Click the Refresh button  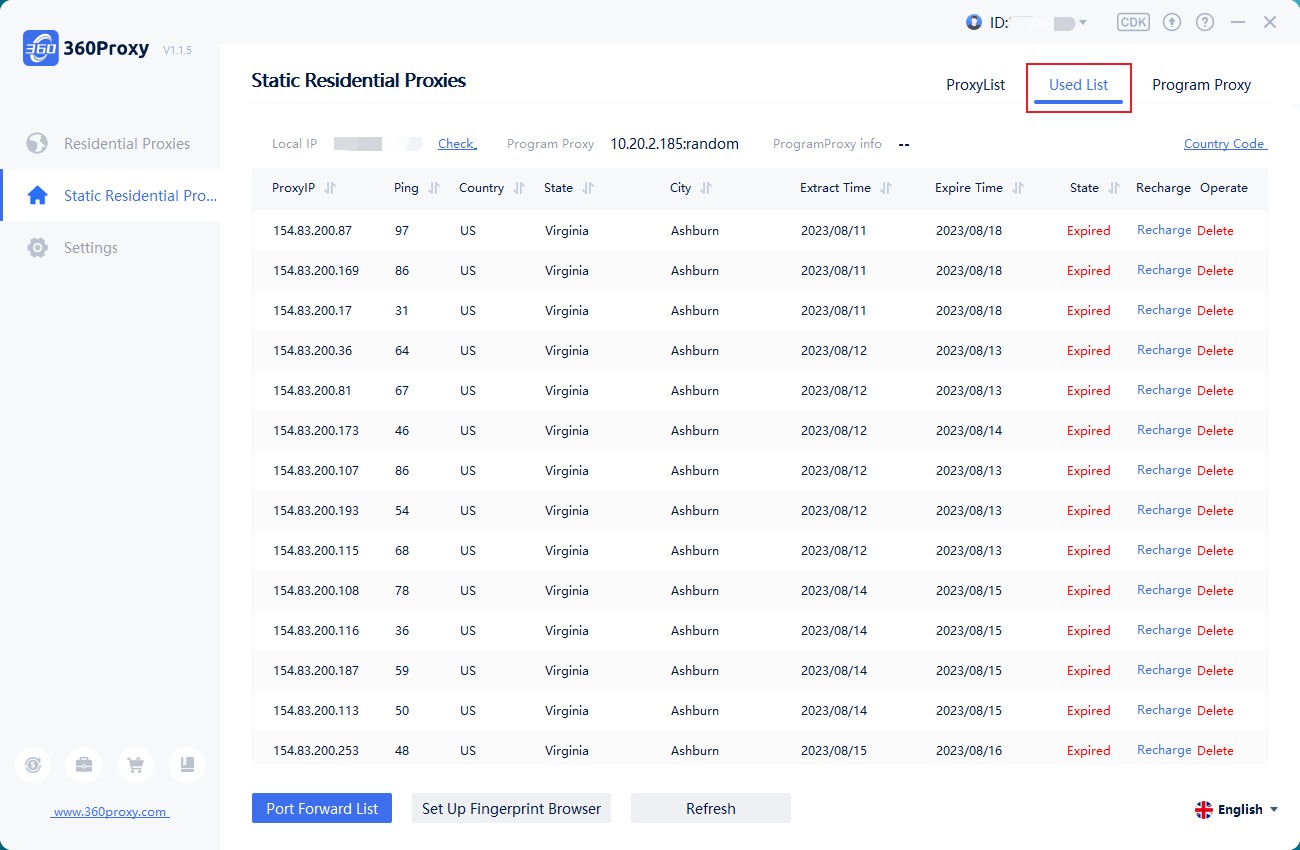point(711,808)
